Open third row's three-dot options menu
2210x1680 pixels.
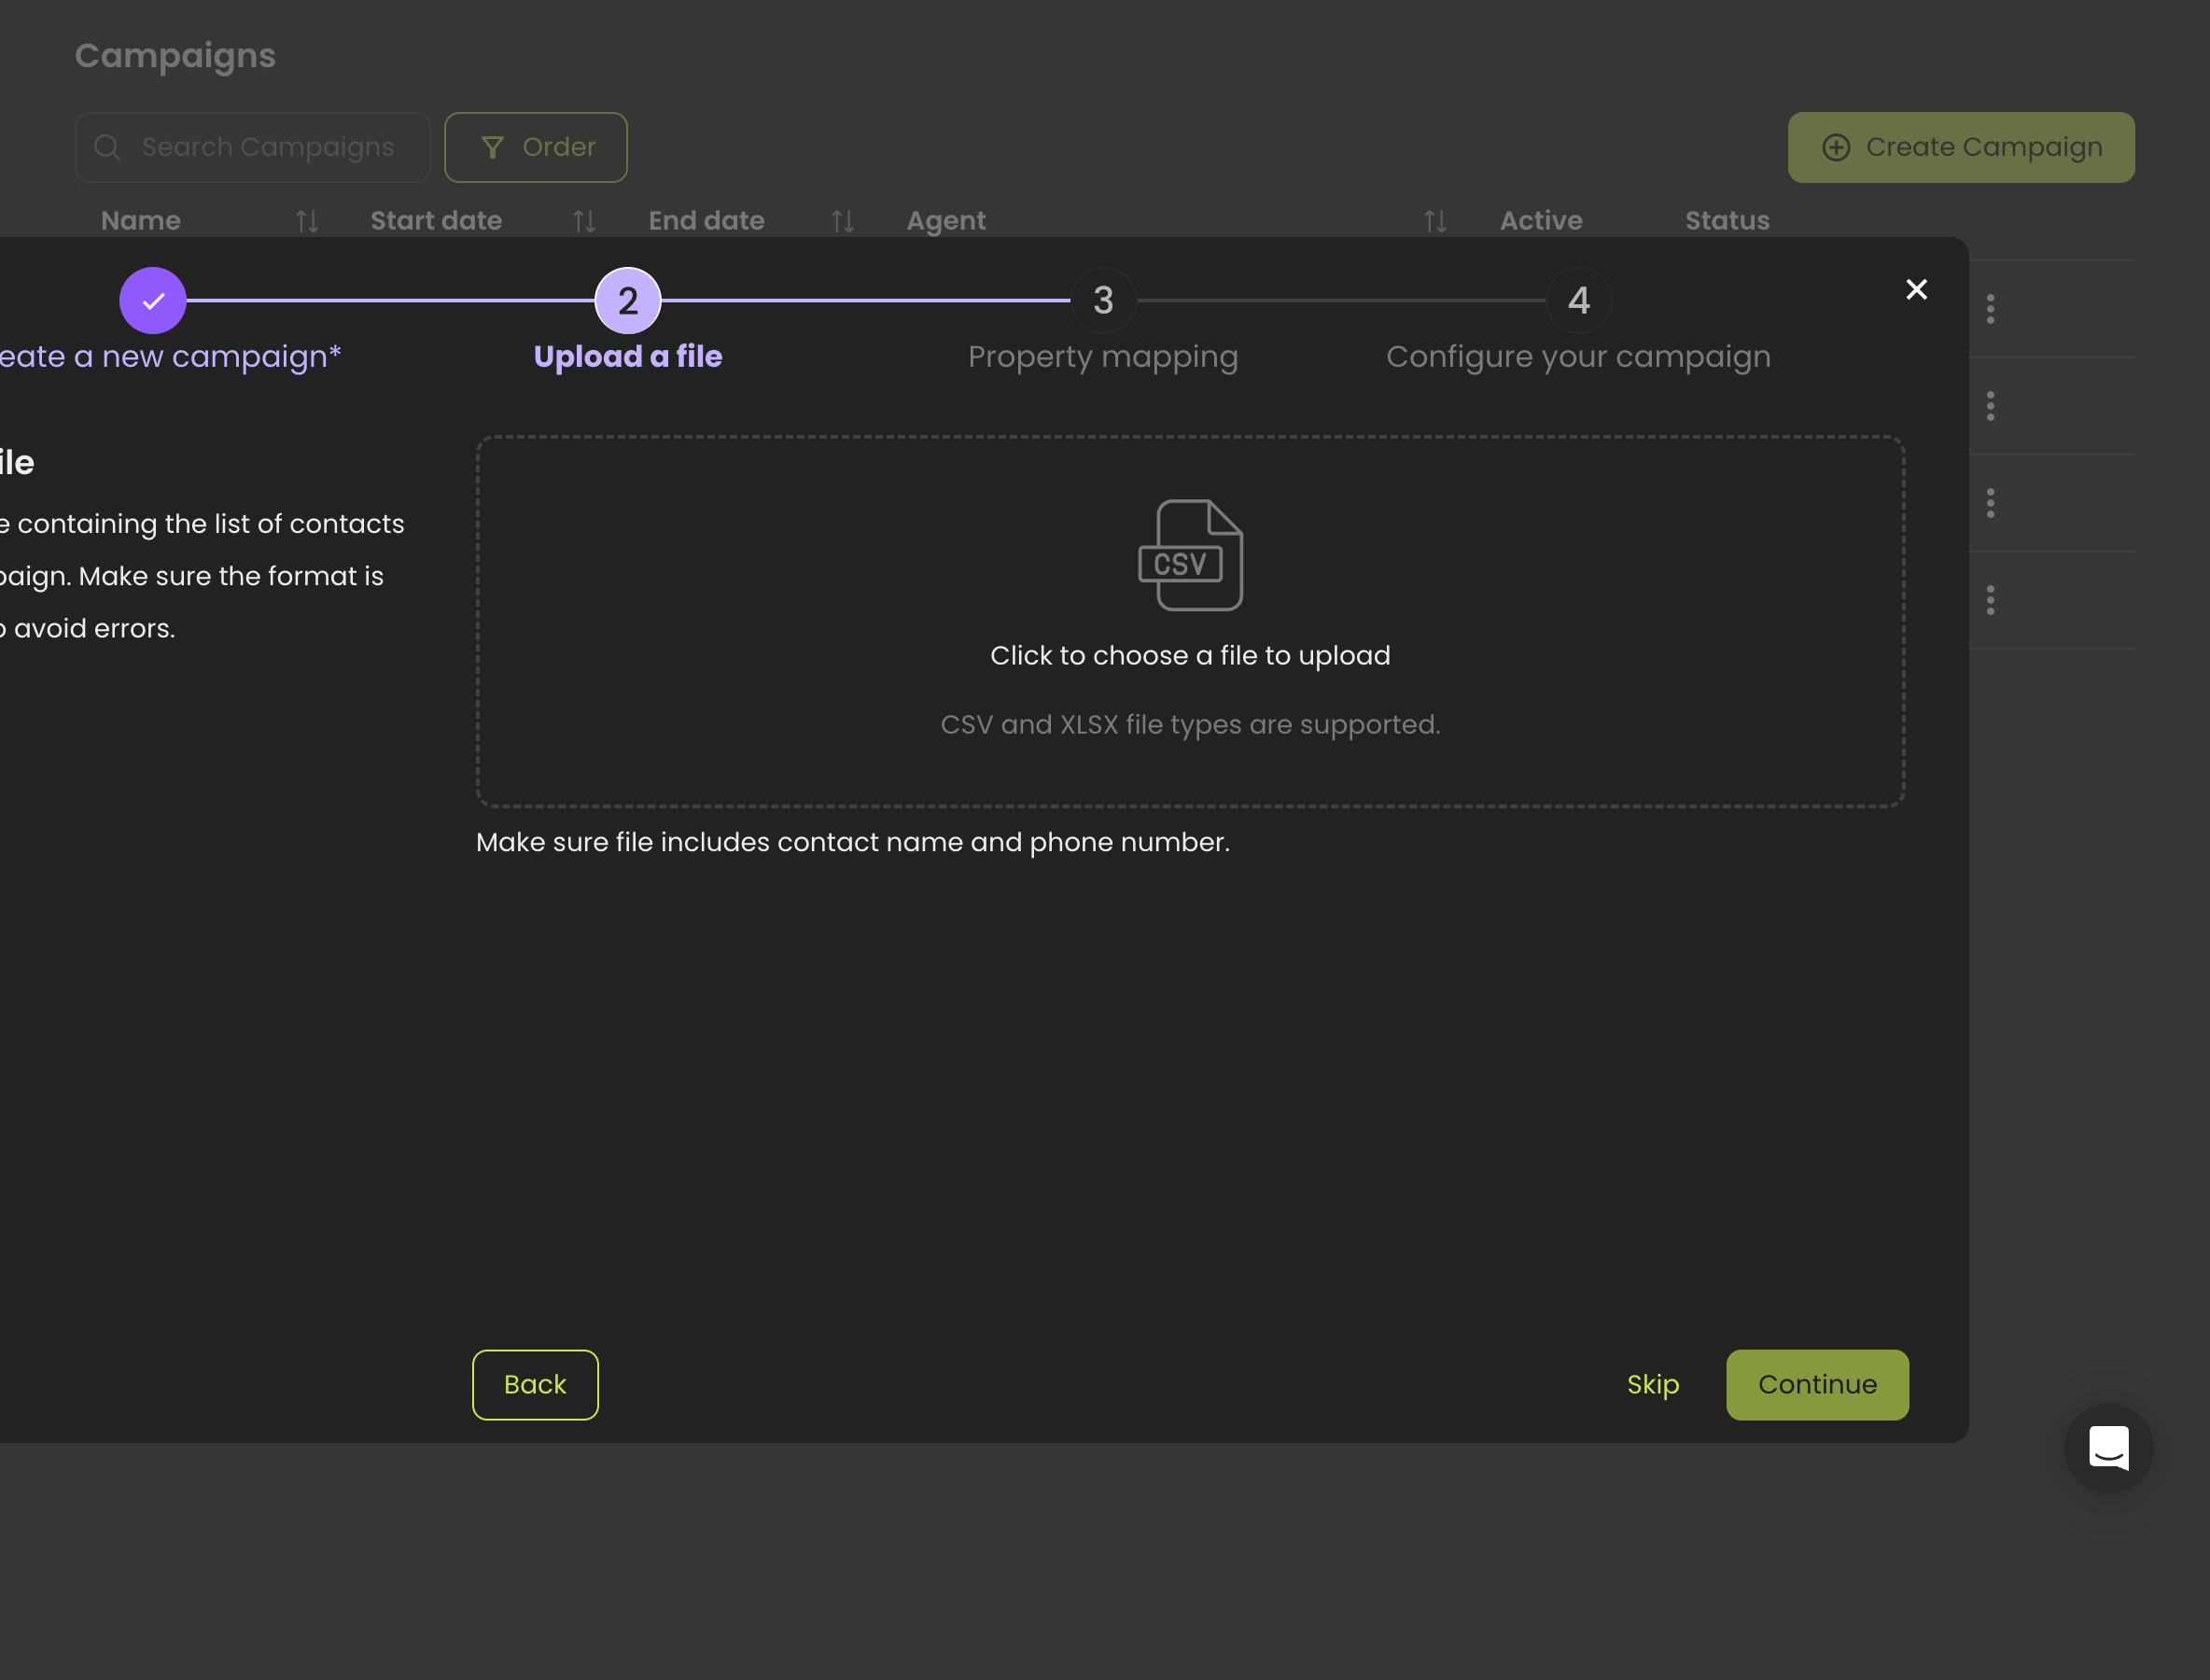(x=1990, y=503)
